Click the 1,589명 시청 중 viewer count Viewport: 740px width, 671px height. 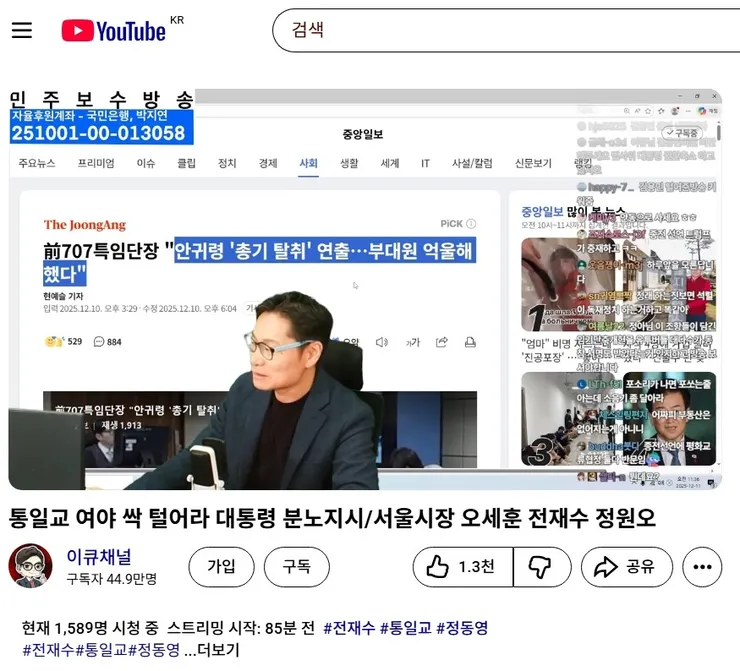(x=90, y=628)
